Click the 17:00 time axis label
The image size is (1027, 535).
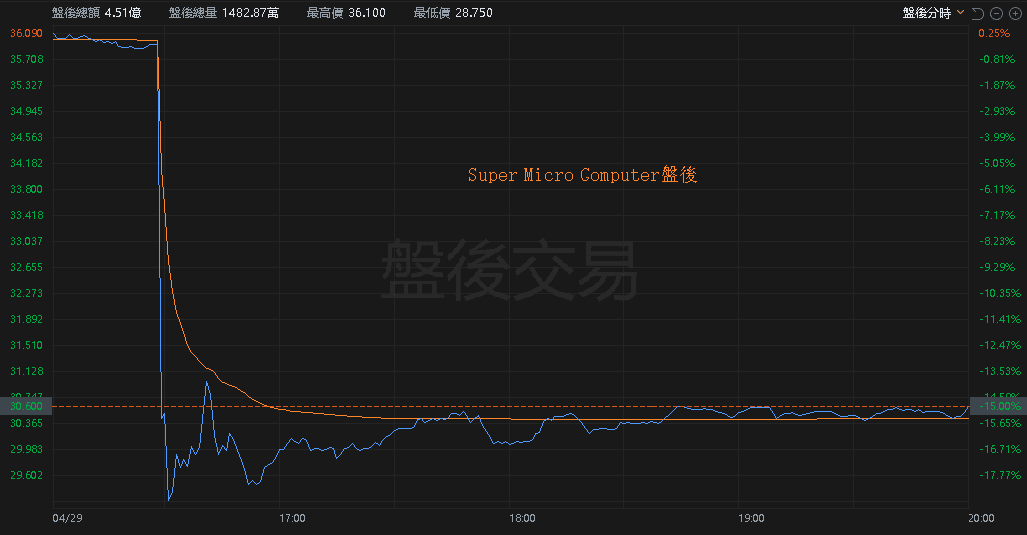(x=292, y=518)
